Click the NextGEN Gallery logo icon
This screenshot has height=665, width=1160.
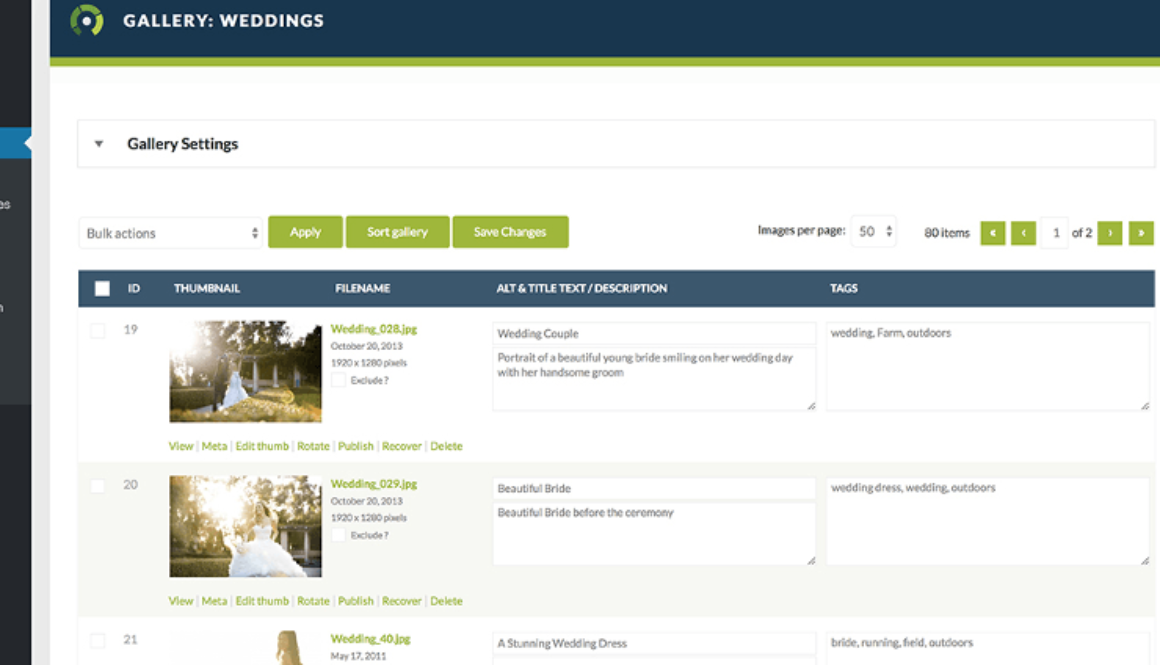point(87,20)
